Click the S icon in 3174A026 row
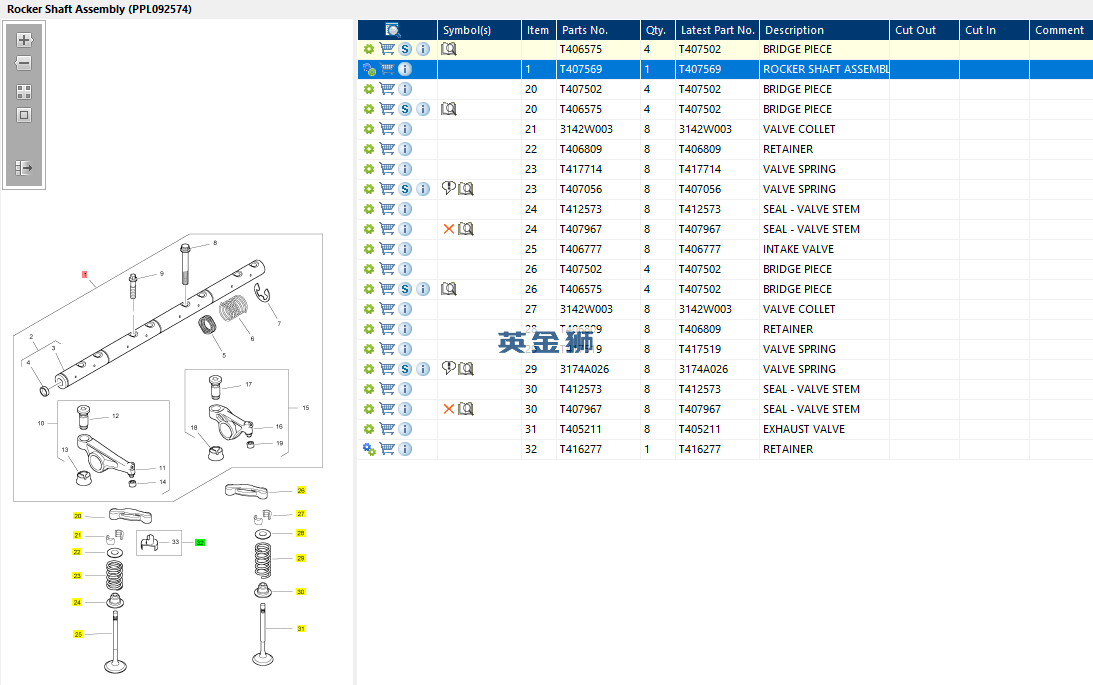1093x685 pixels. tap(405, 369)
